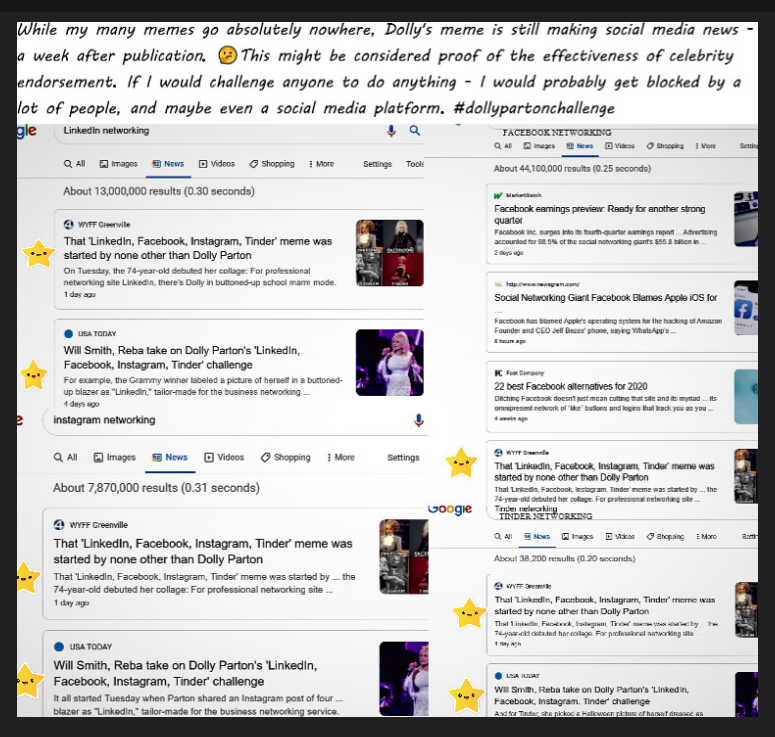The width and height of the screenshot is (775, 737).
Task: Open Tools in LinkedIn networking results
Action: click(x=415, y=164)
